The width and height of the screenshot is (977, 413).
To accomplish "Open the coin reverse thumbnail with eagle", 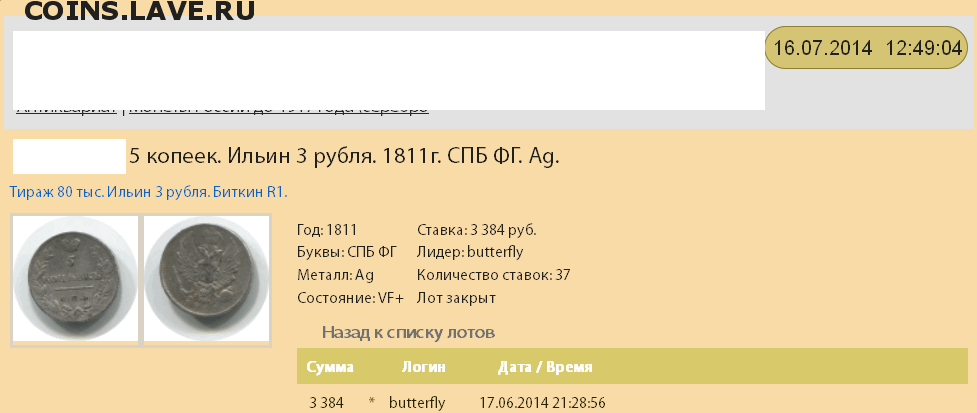I will (x=207, y=278).
